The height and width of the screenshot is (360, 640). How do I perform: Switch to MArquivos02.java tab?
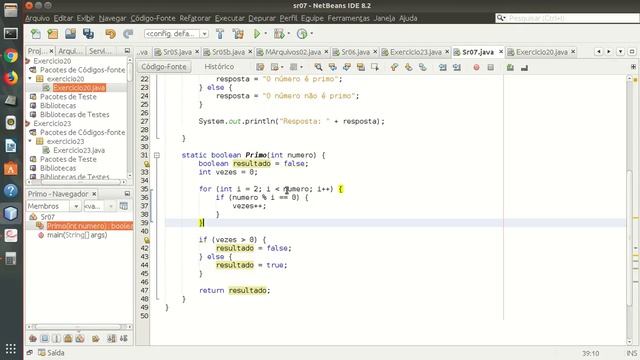(x=293, y=52)
